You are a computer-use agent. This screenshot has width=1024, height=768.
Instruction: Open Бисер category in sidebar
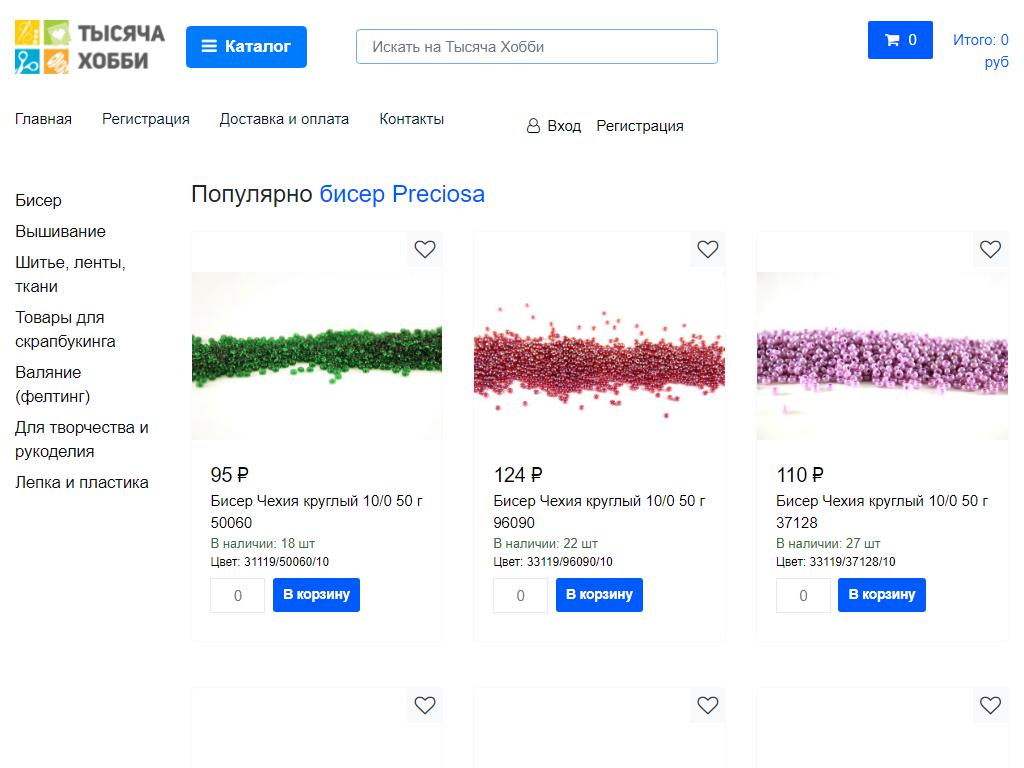(38, 200)
